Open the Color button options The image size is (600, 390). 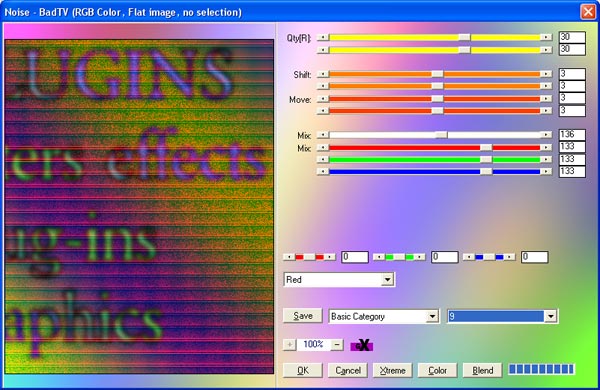pos(437,370)
